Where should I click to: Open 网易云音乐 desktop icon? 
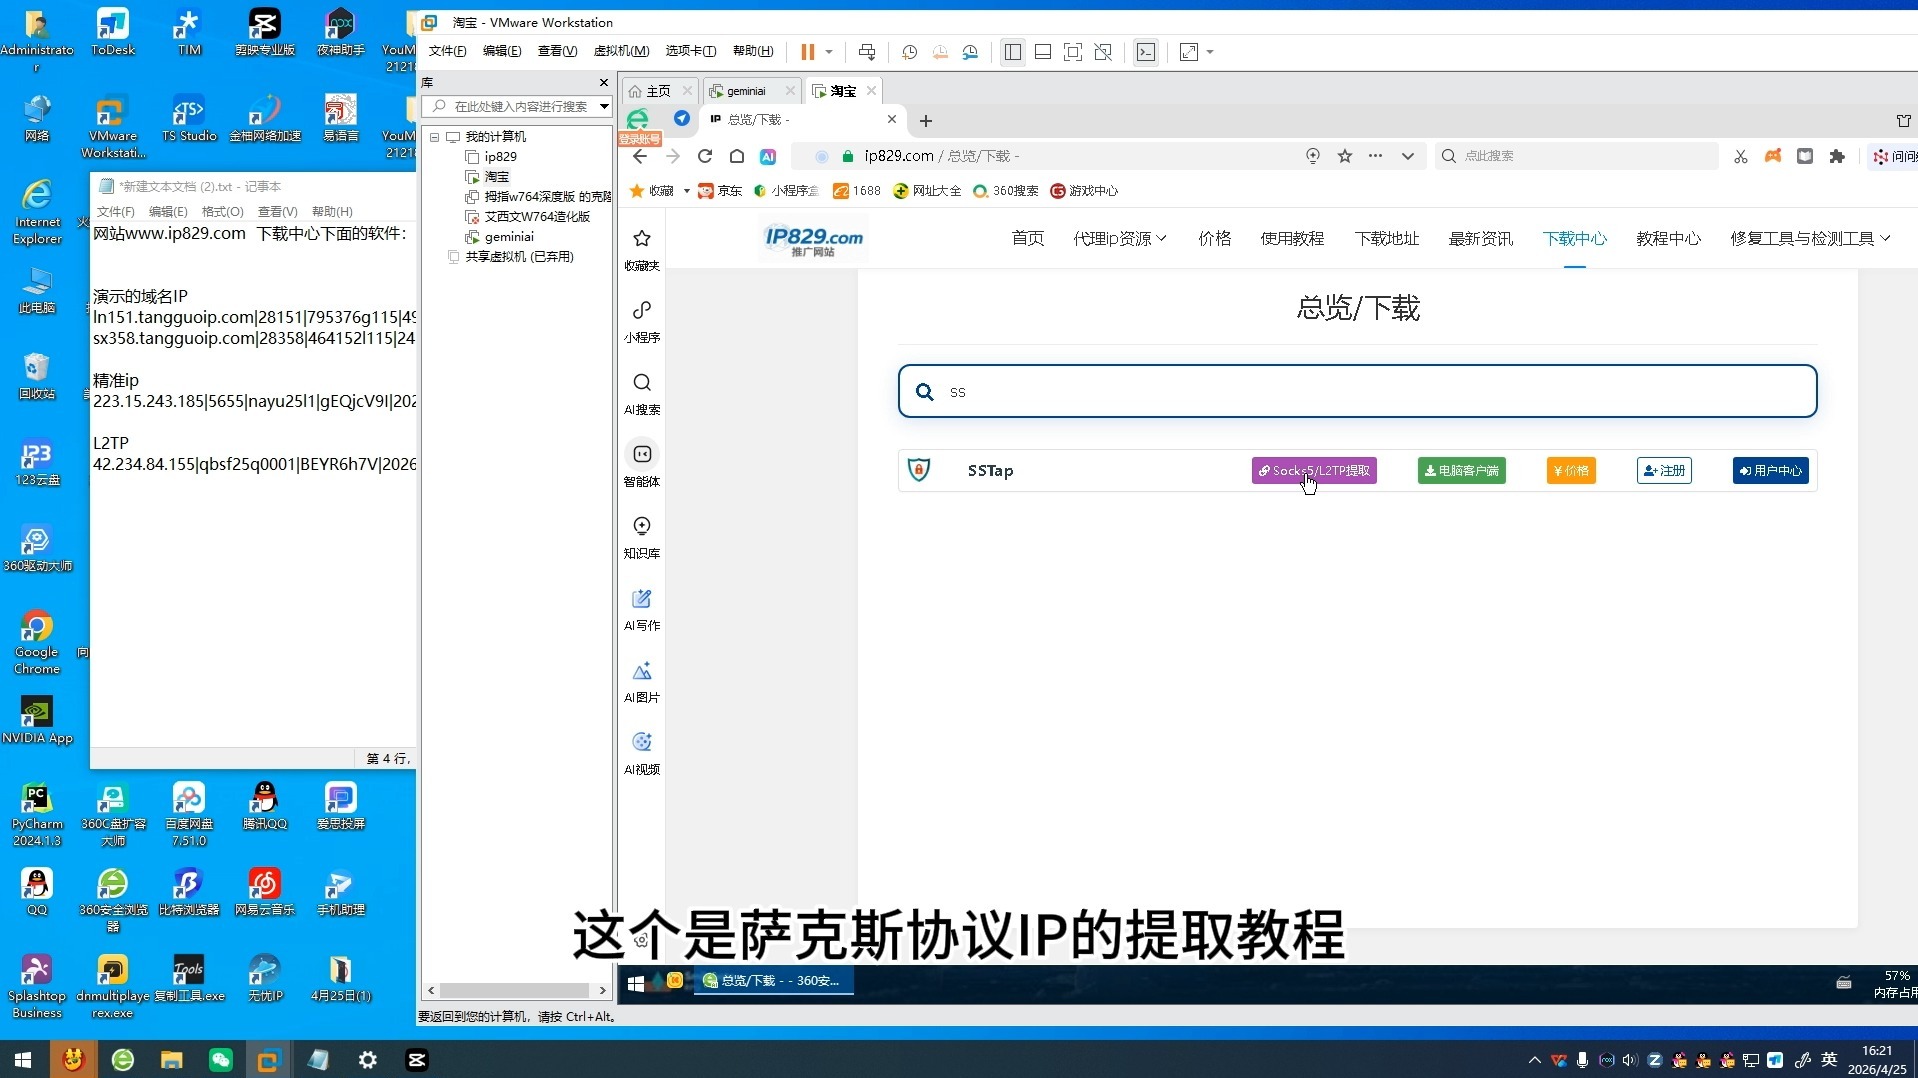click(x=265, y=893)
